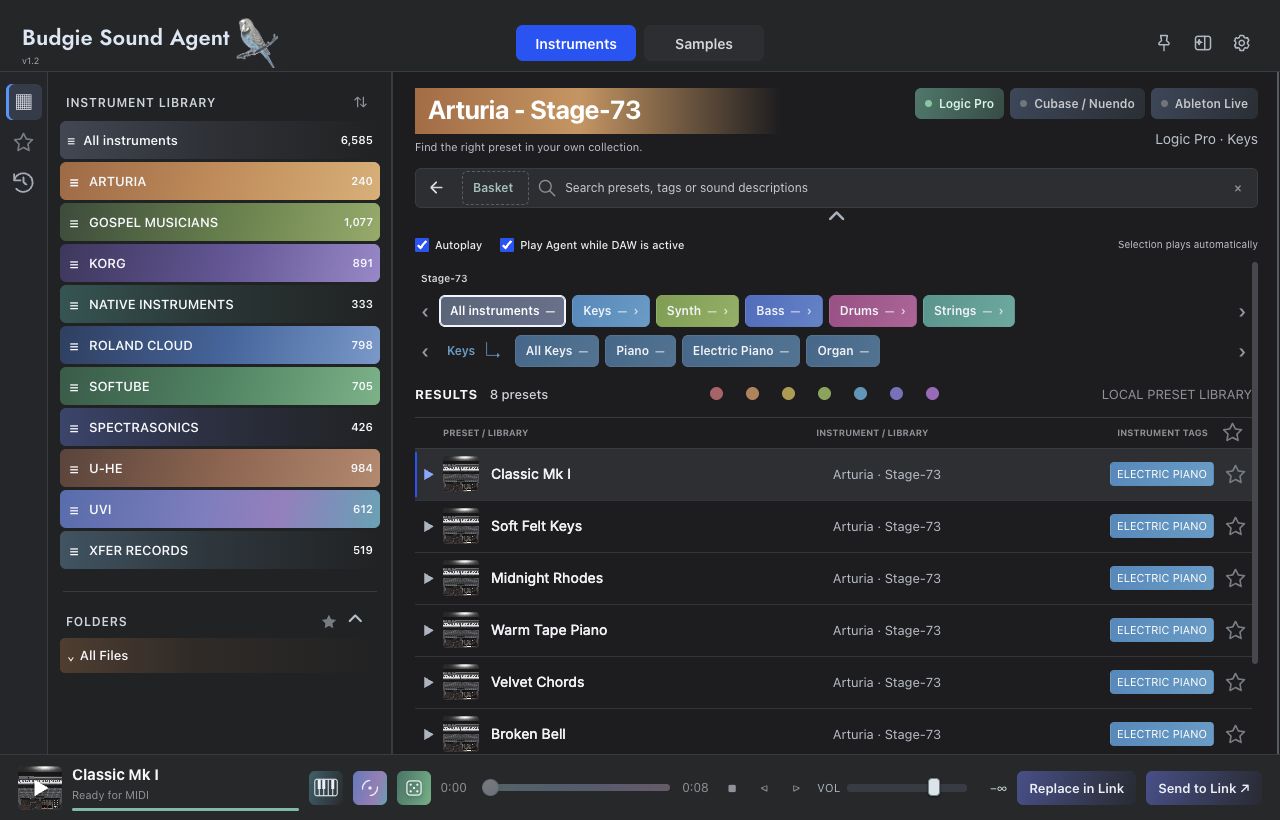This screenshot has height=820, width=1280.
Task: Toggle the side panel layout icon
Action: point(1203,43)
